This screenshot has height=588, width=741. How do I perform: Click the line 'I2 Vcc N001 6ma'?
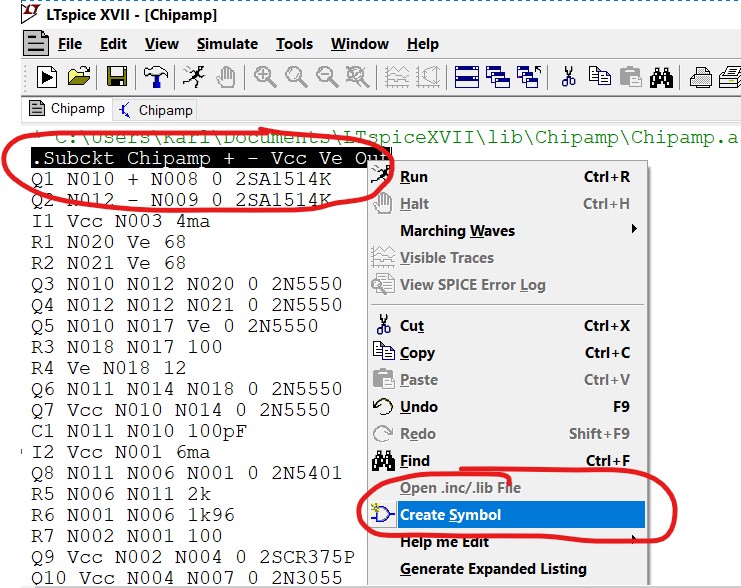(x=121, y=452)
